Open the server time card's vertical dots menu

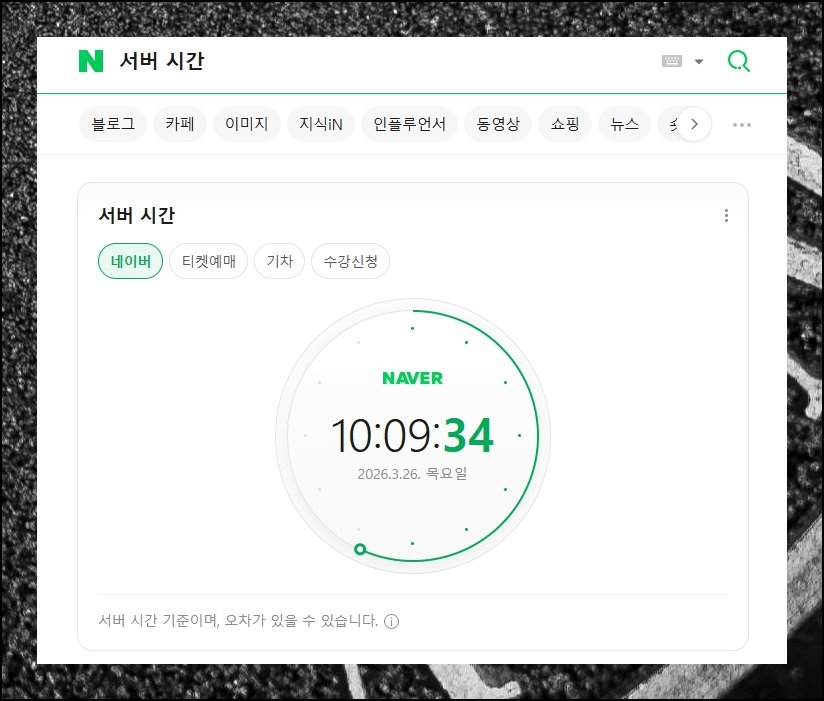(726, 215)
